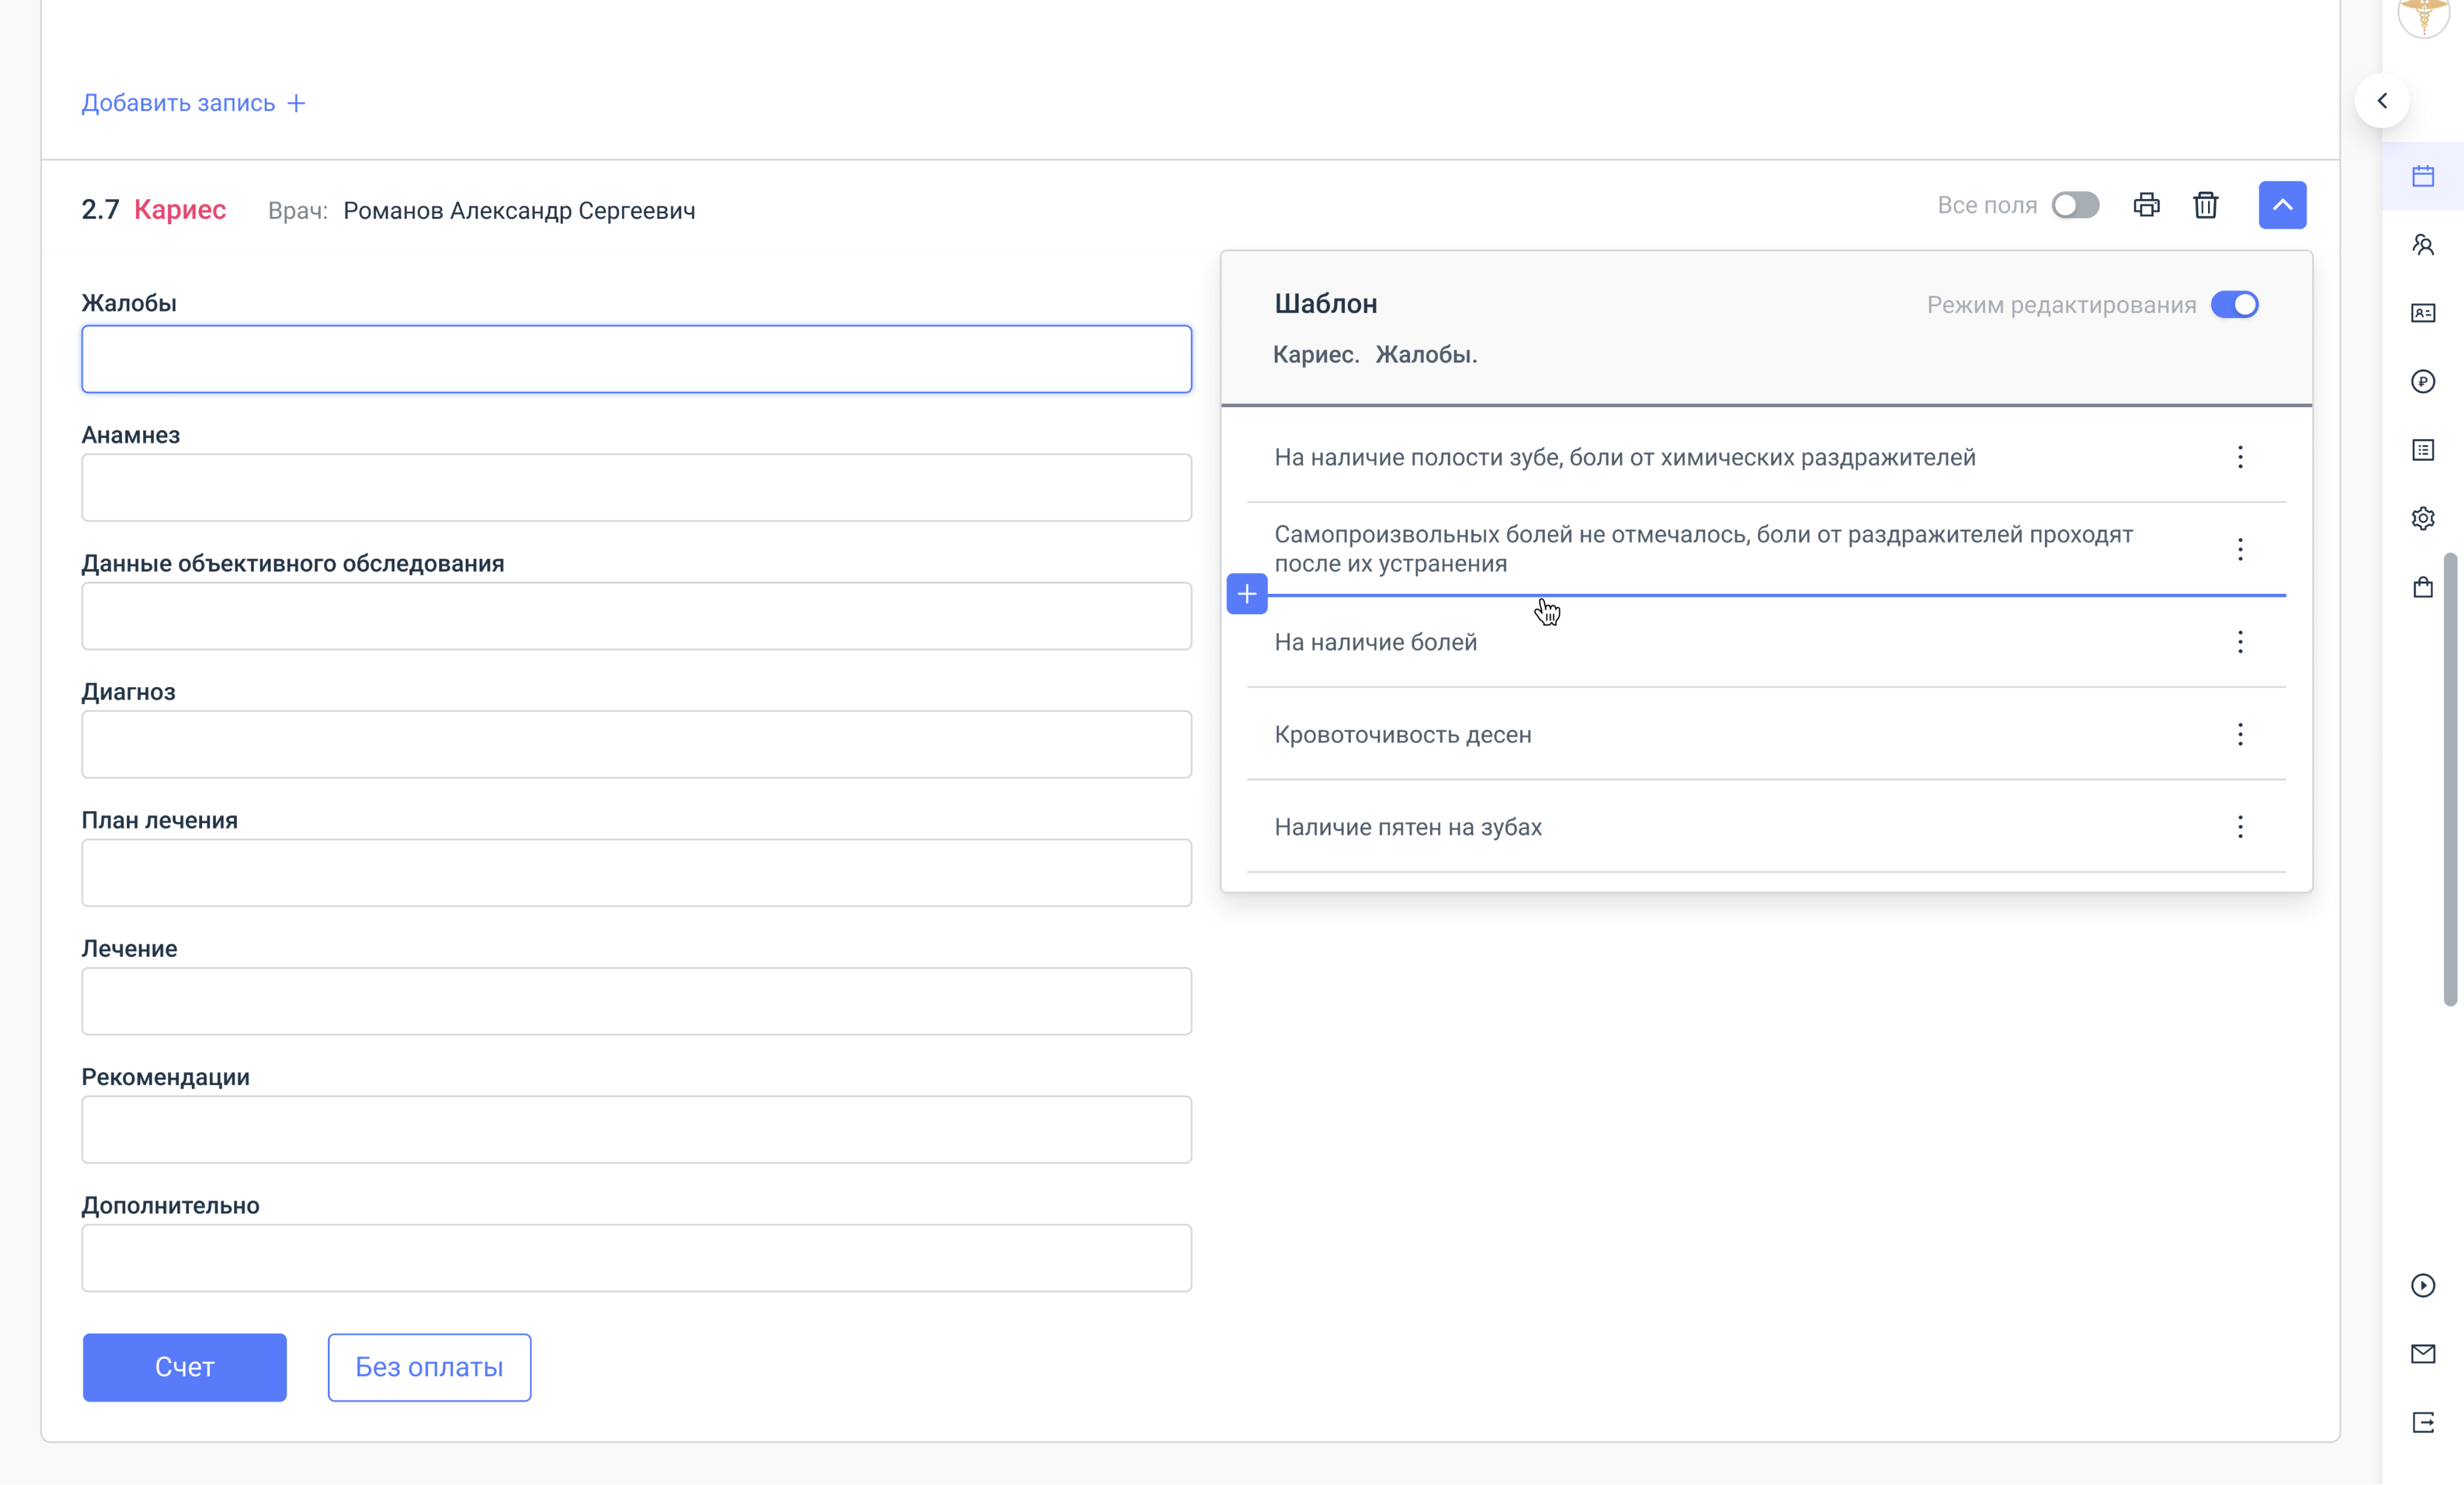
Task: Click into the Анамнез input field
Action: (636, 488)
